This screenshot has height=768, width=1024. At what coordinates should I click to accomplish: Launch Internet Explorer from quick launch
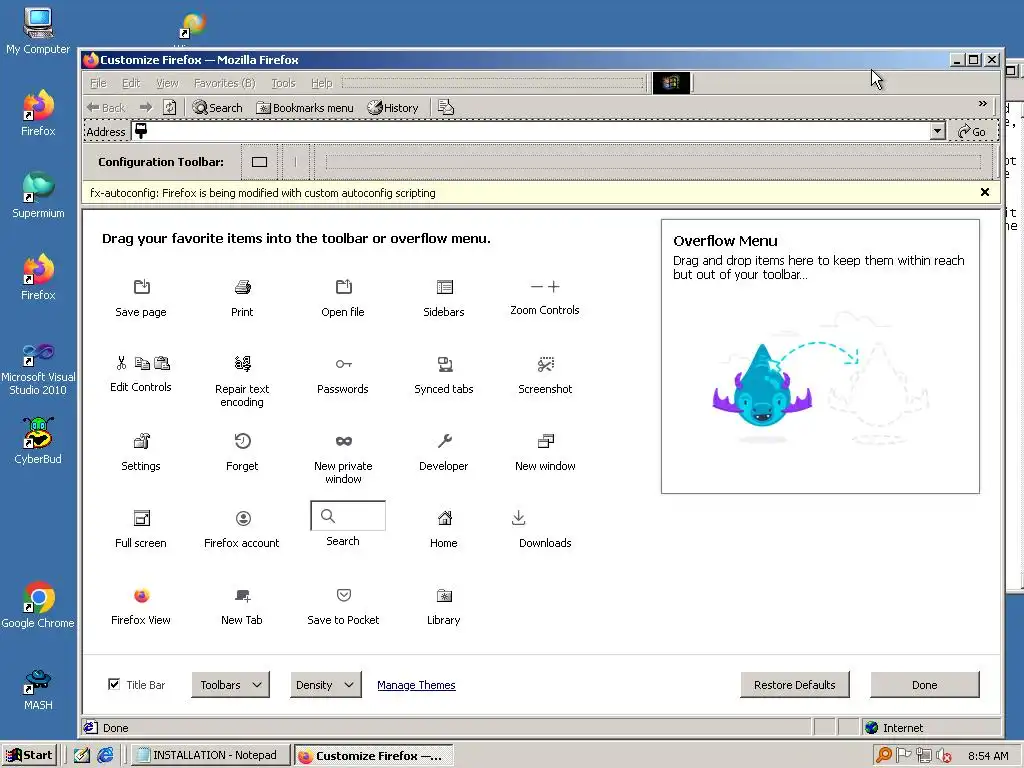[x=105, y=755]
